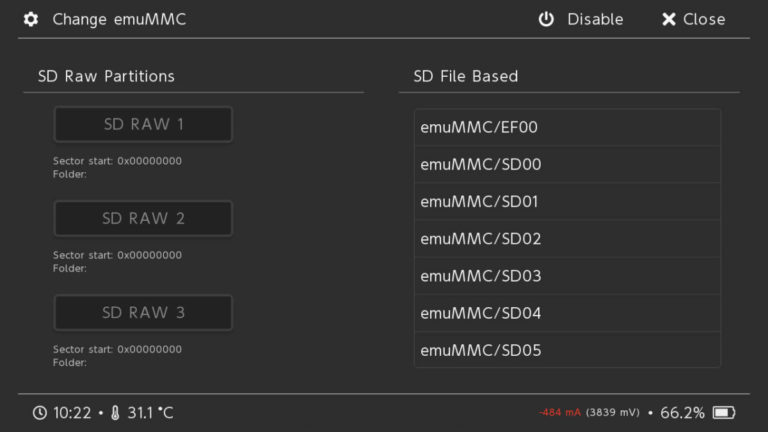Click the -484 mA current reading

(x=560, y=413)
